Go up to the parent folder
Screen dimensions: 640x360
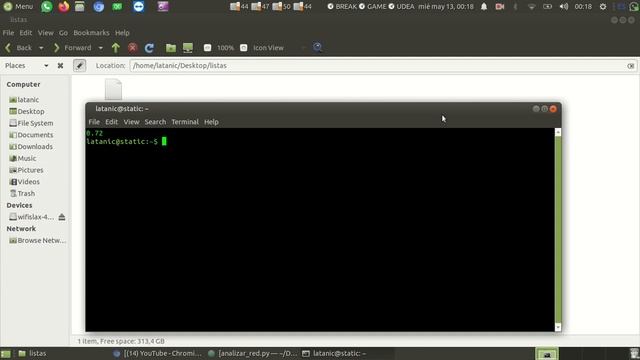pyautogui.click(x=116, y=48)
